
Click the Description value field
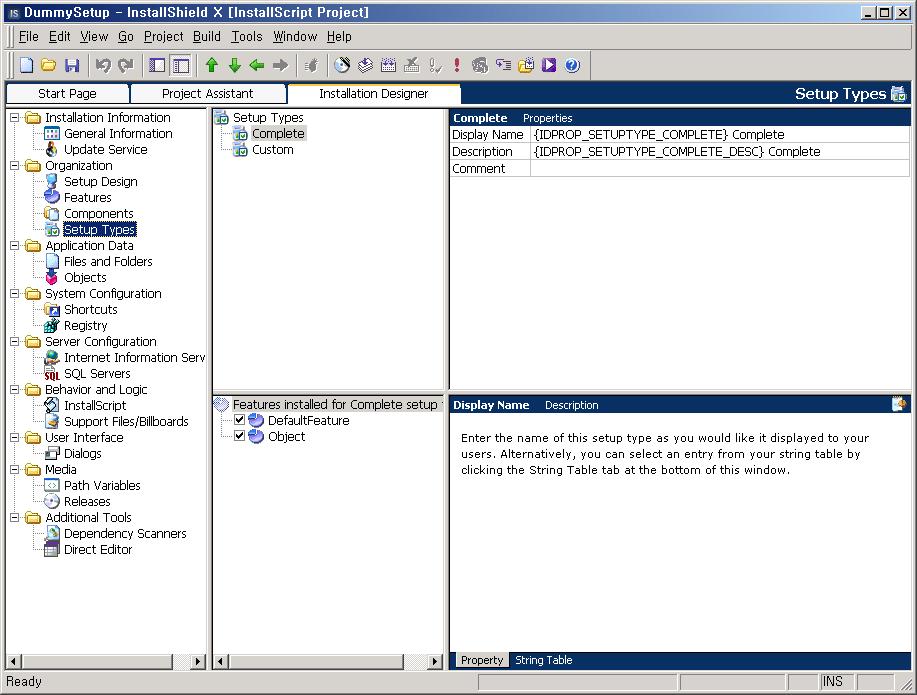point(720,152)
